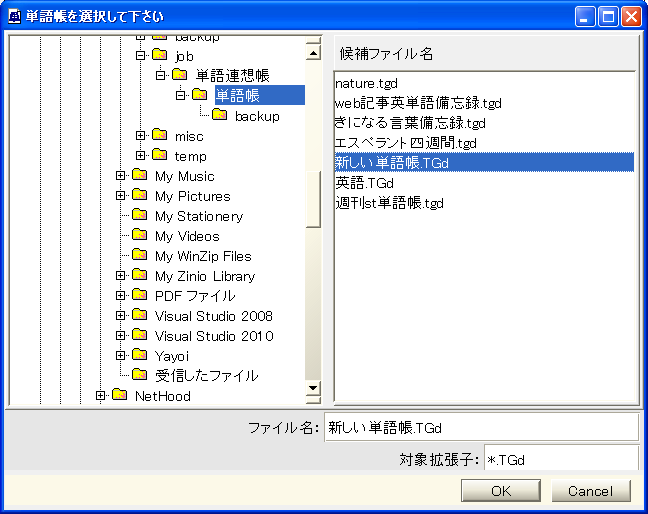This screenshot has width=648, height=514.
Task: Expand the My Zinio Library node
Action: [x=121, y=275]
